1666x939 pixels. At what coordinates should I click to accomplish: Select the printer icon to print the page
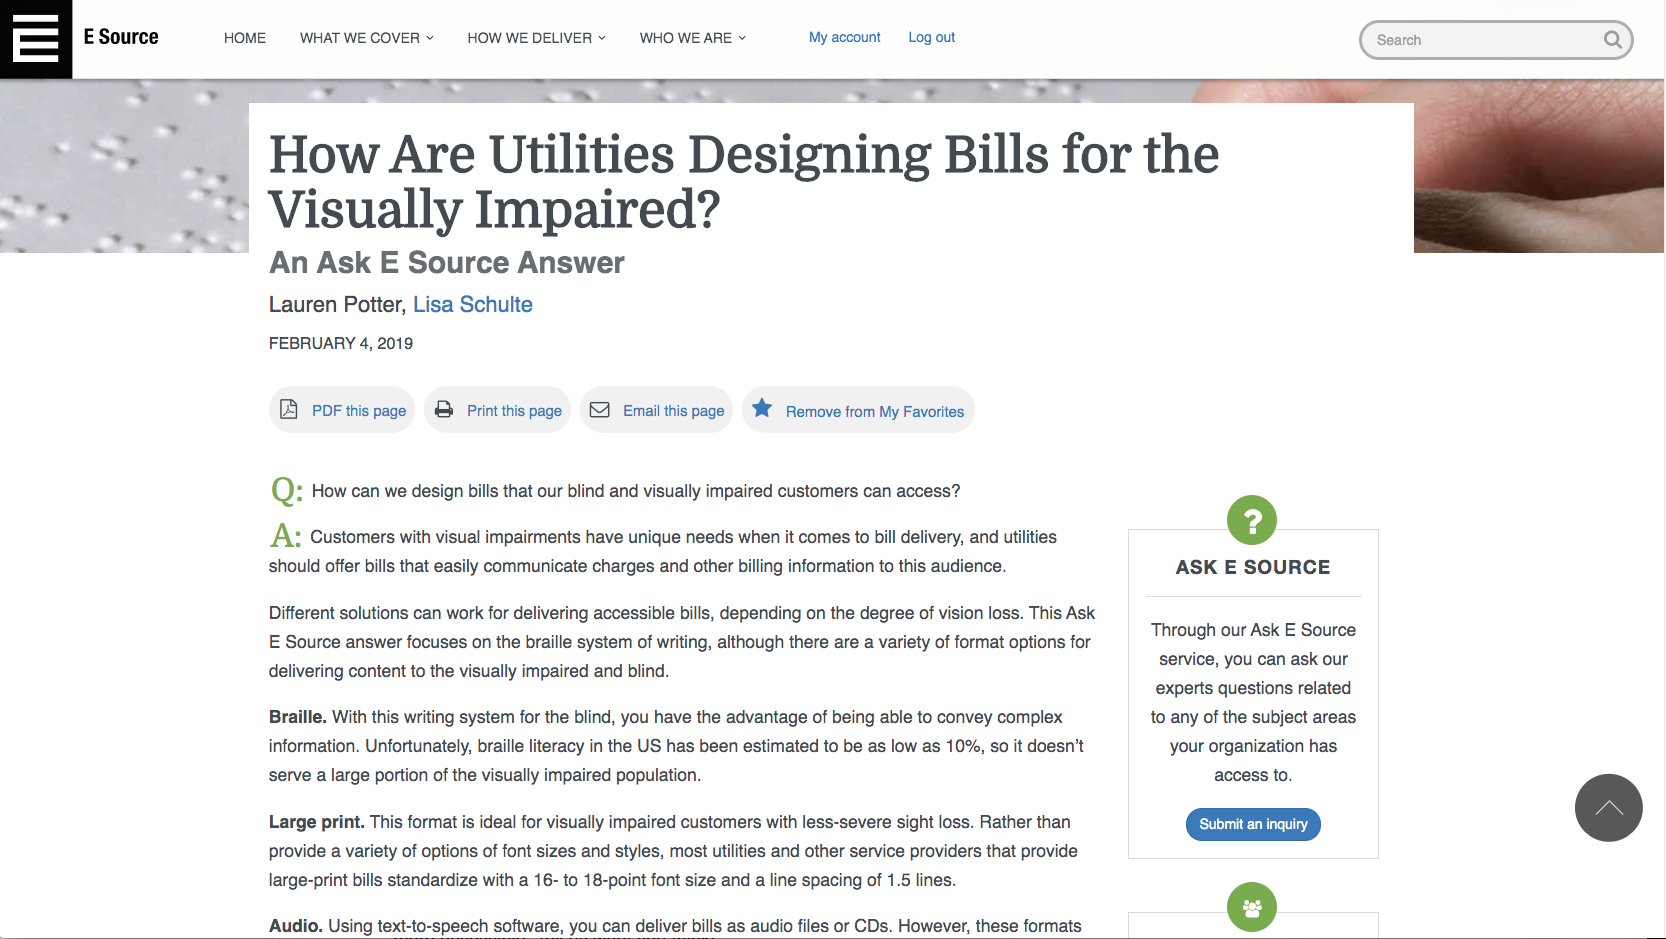coord(444,409)
